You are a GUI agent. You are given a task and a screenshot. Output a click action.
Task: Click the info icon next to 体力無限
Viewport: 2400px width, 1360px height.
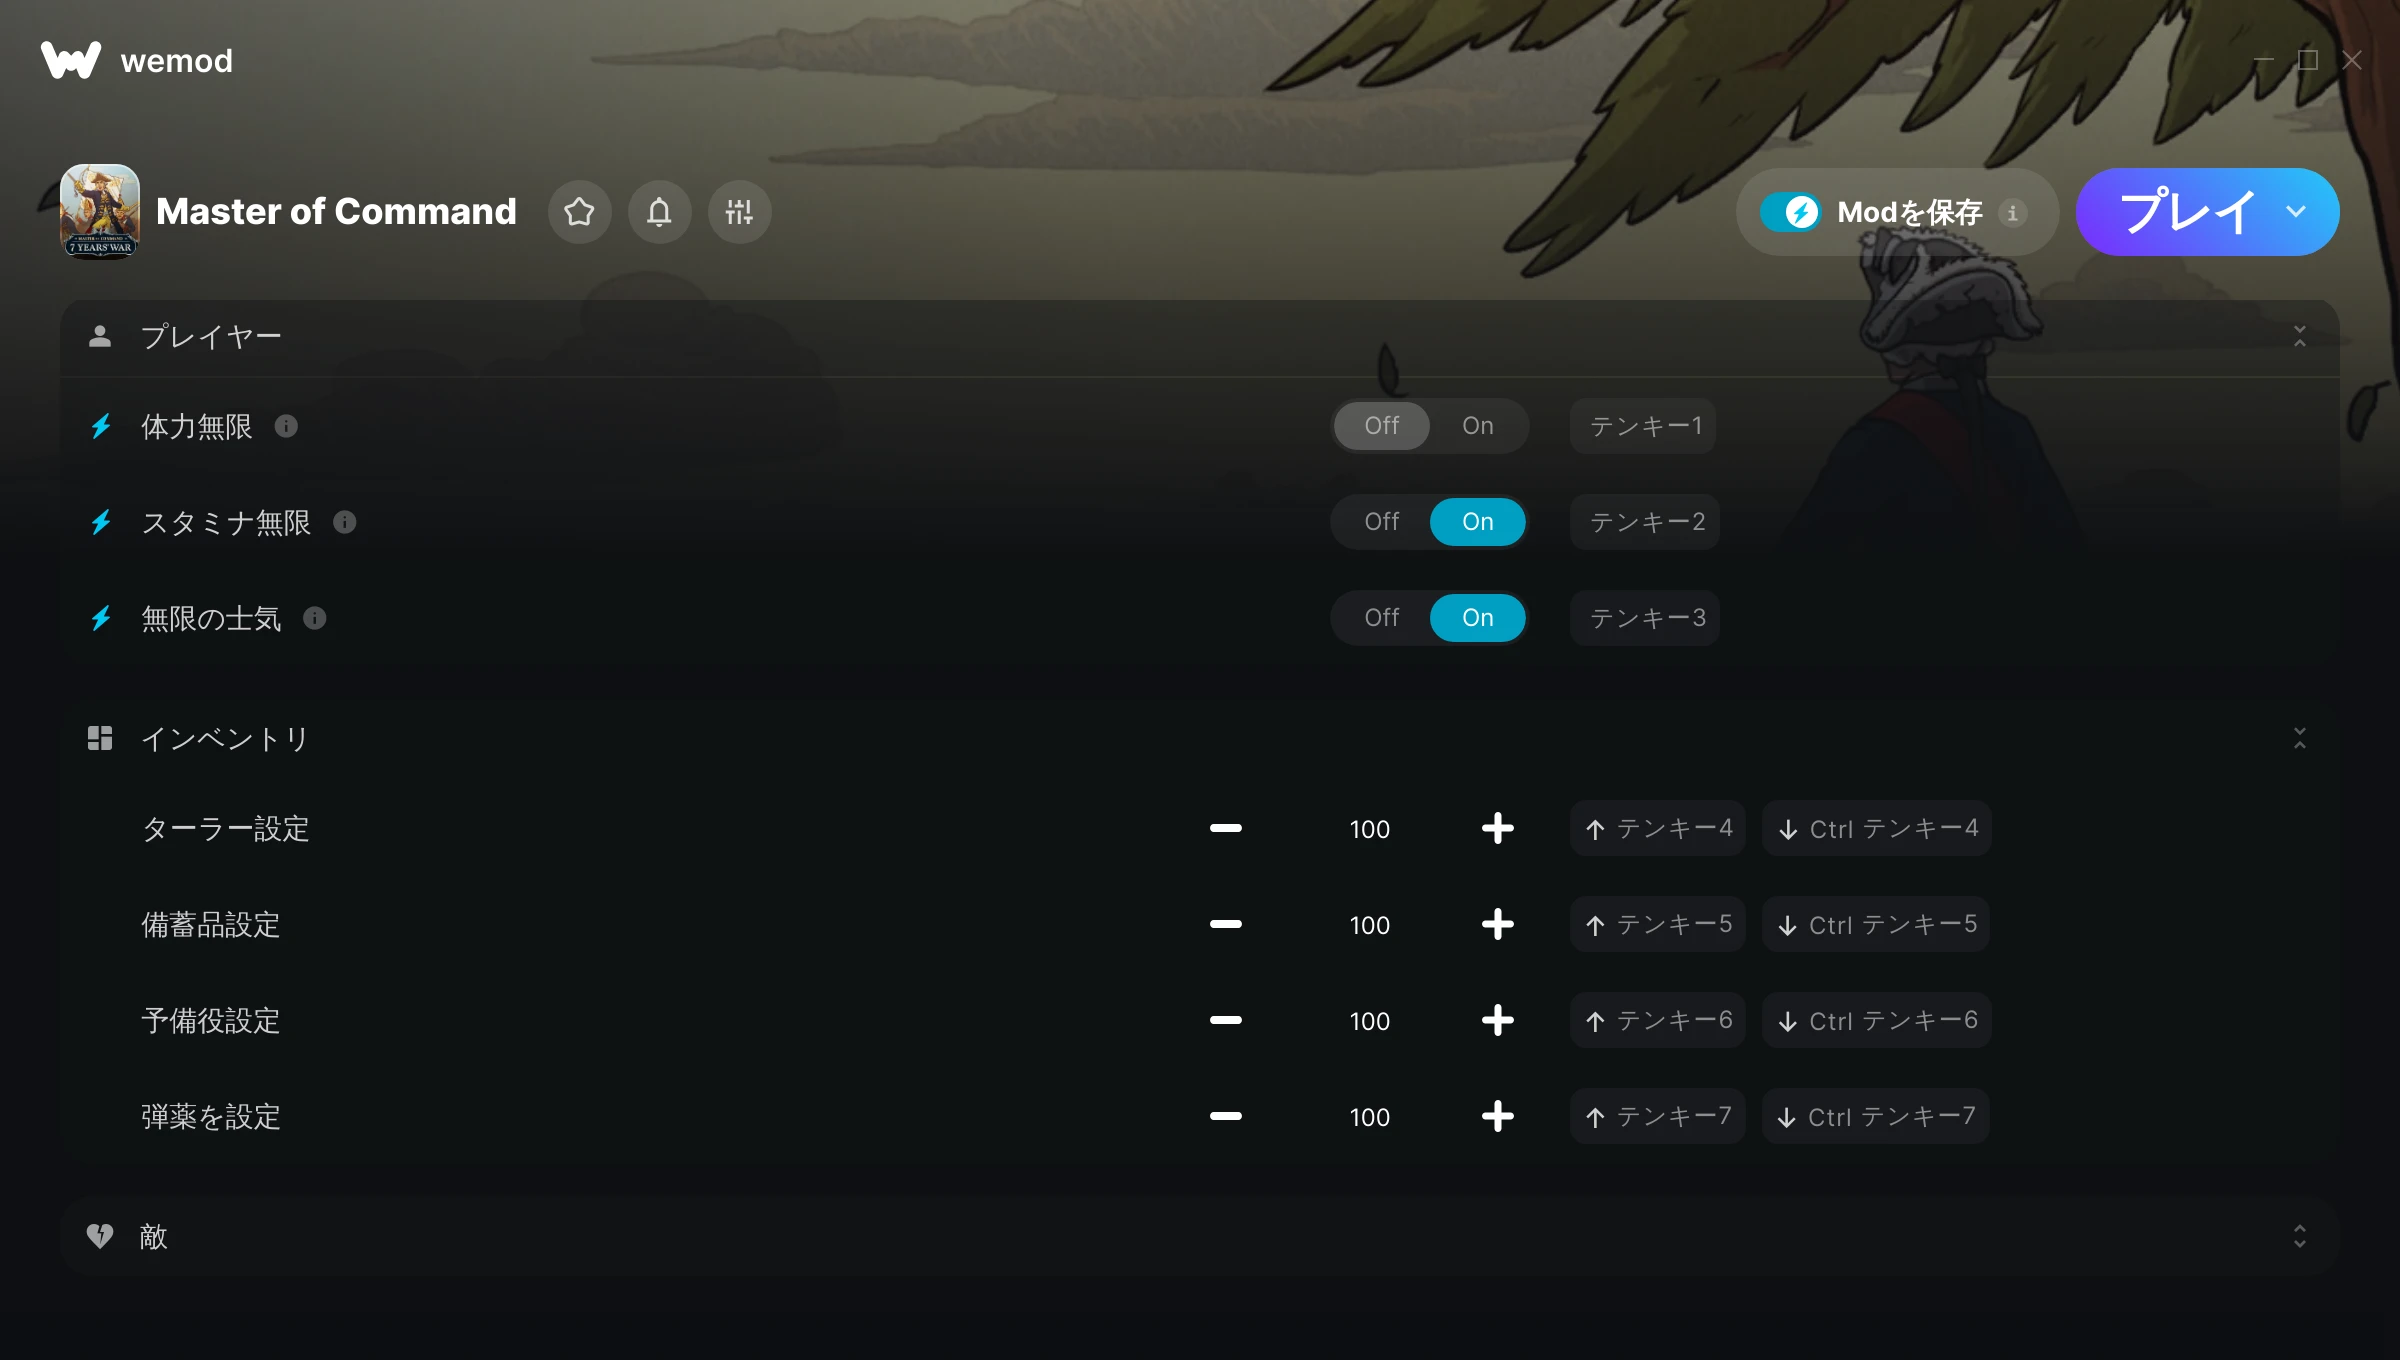click(286, 426)
